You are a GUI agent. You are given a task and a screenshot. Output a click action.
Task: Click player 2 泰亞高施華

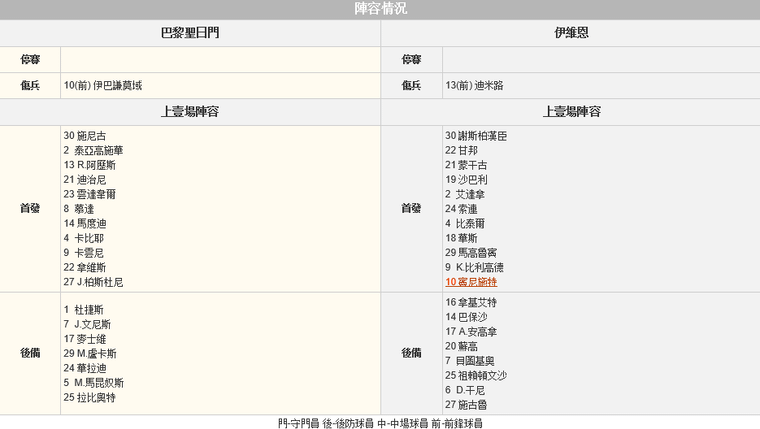click(93, 150)
